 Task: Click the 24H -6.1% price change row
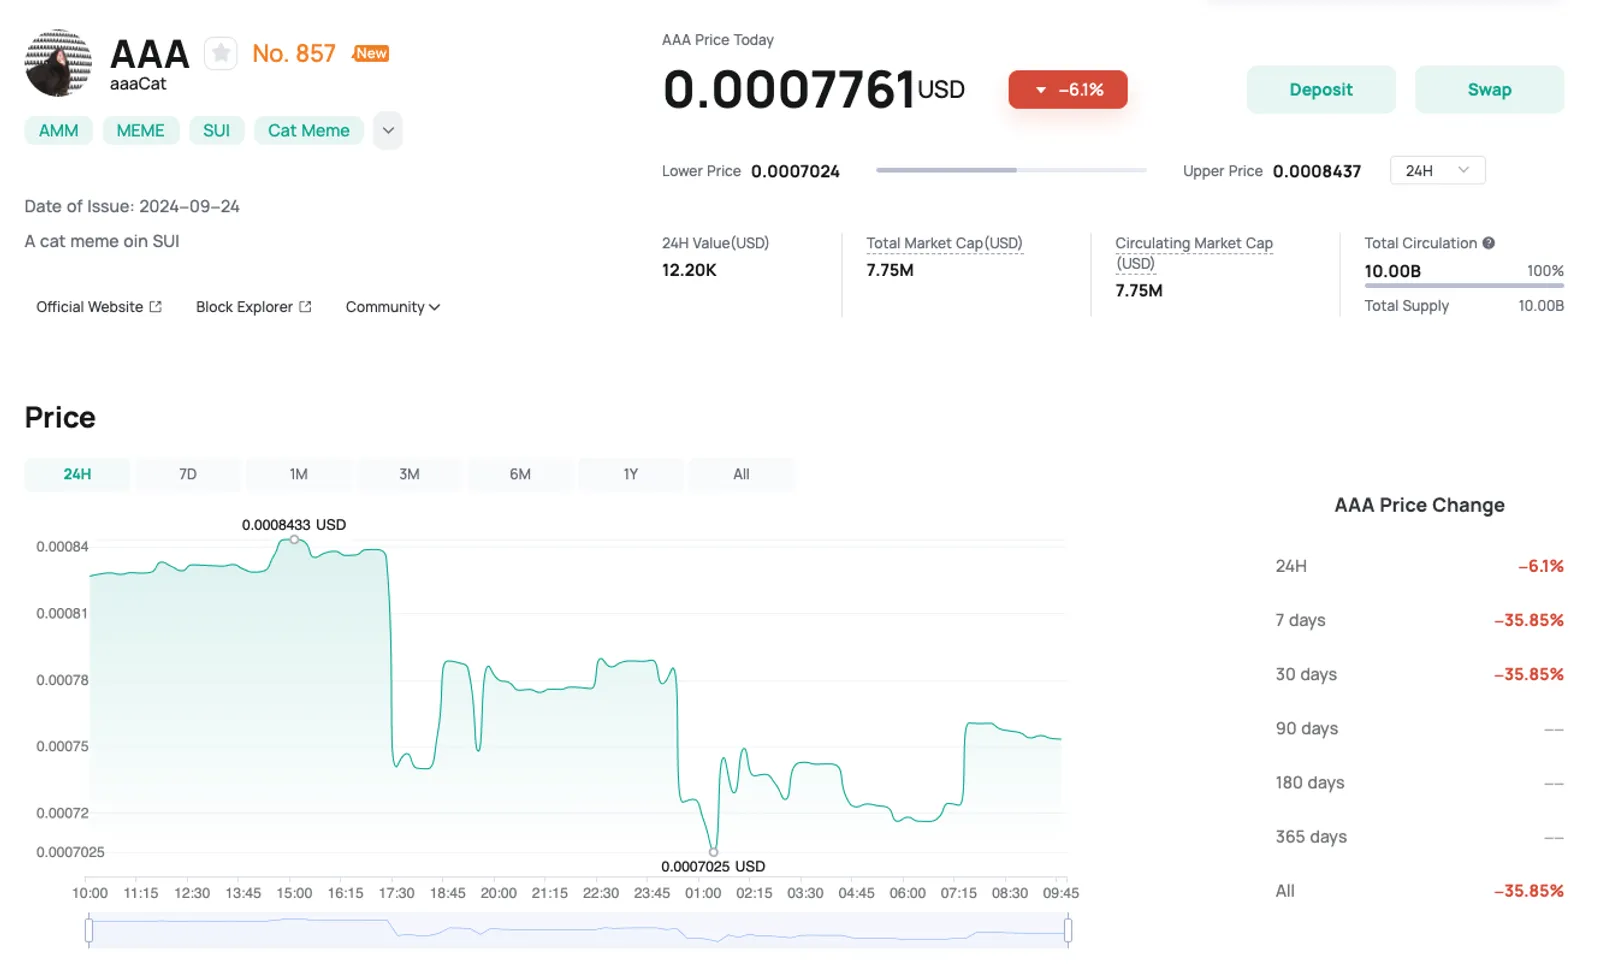point(1419,566)
